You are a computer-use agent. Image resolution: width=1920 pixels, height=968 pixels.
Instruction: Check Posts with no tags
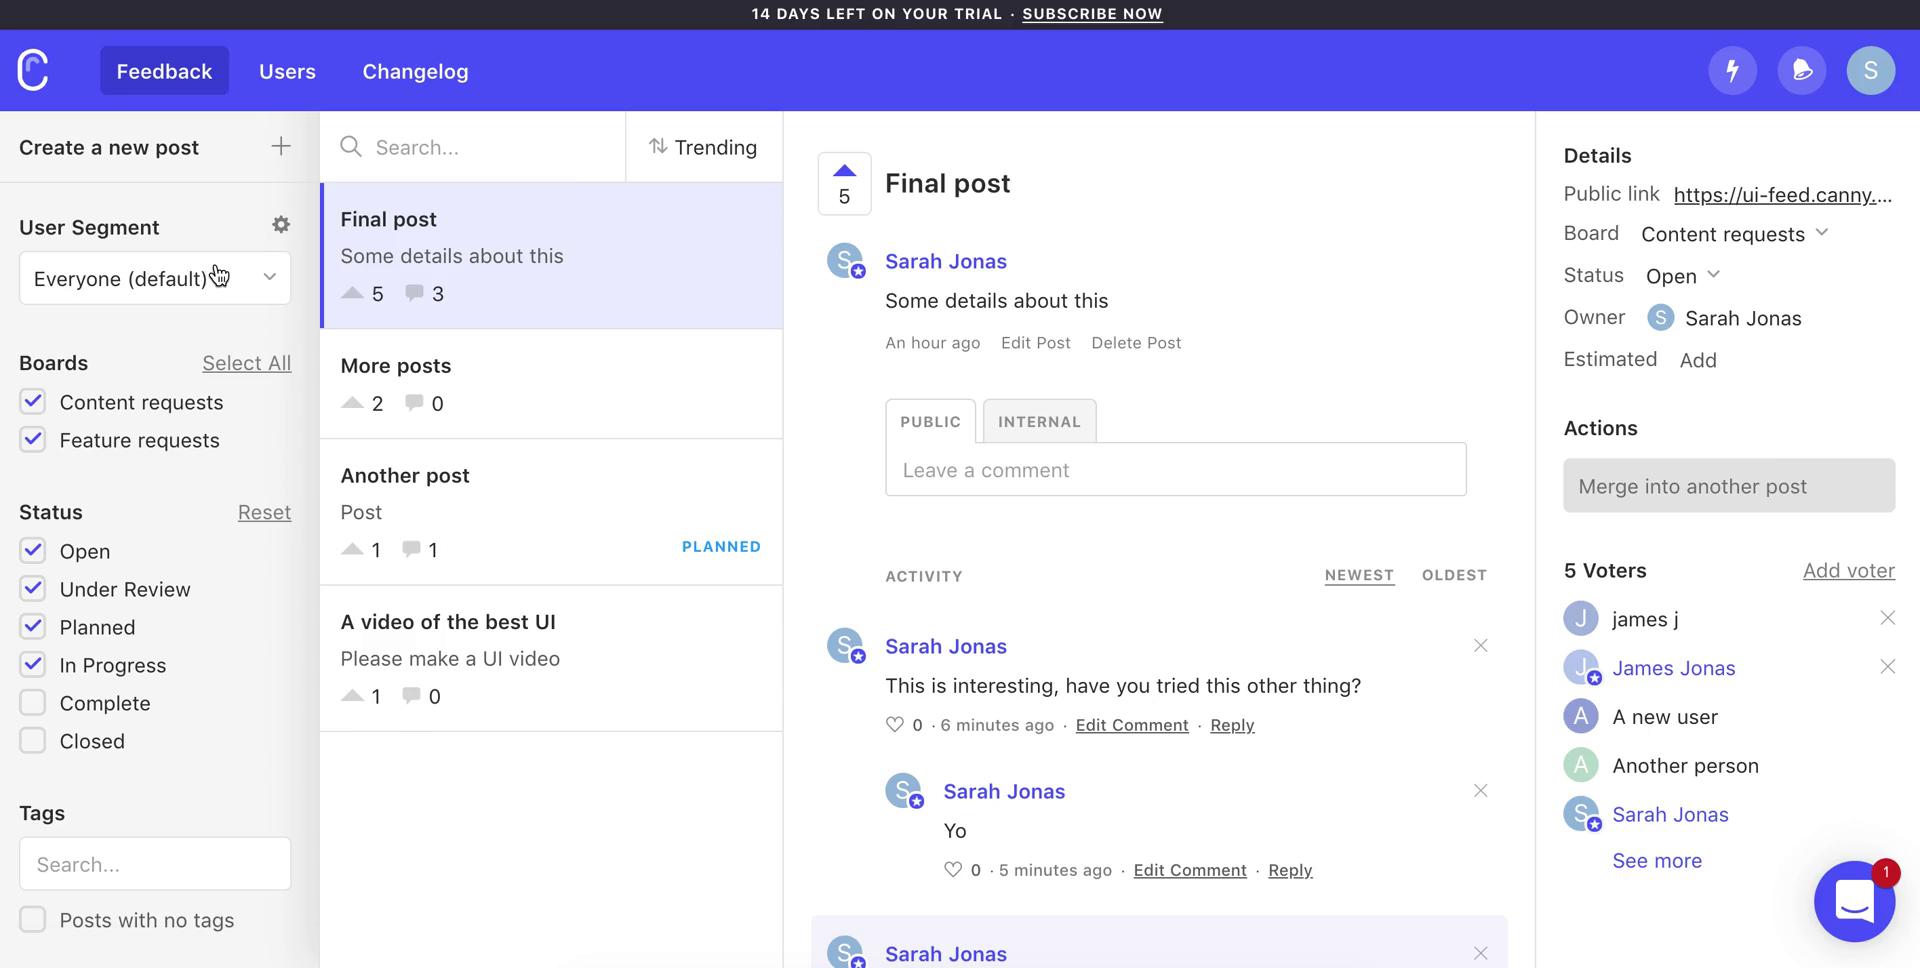(x=33, y=920)
